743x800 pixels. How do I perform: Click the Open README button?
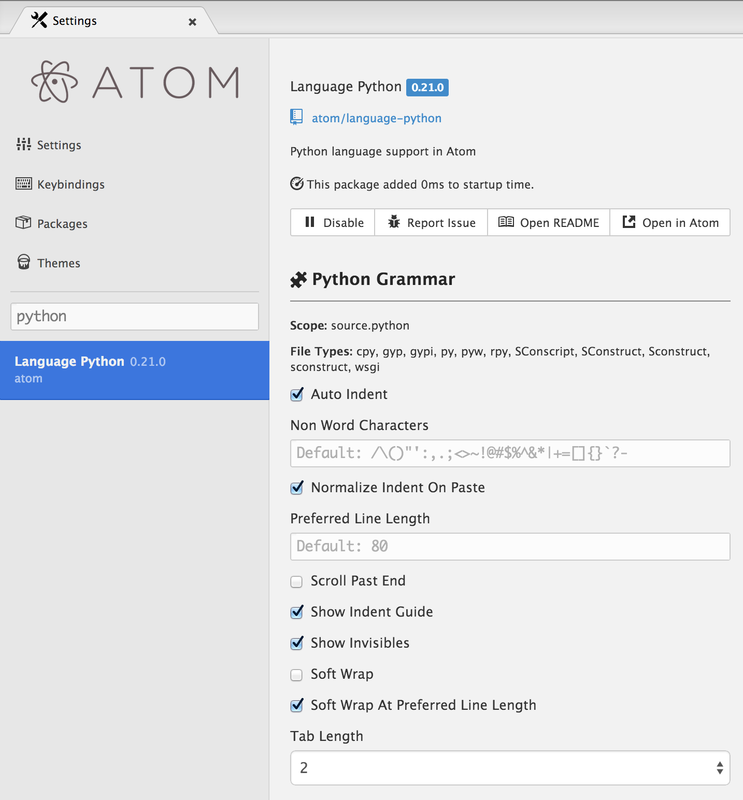549,222
